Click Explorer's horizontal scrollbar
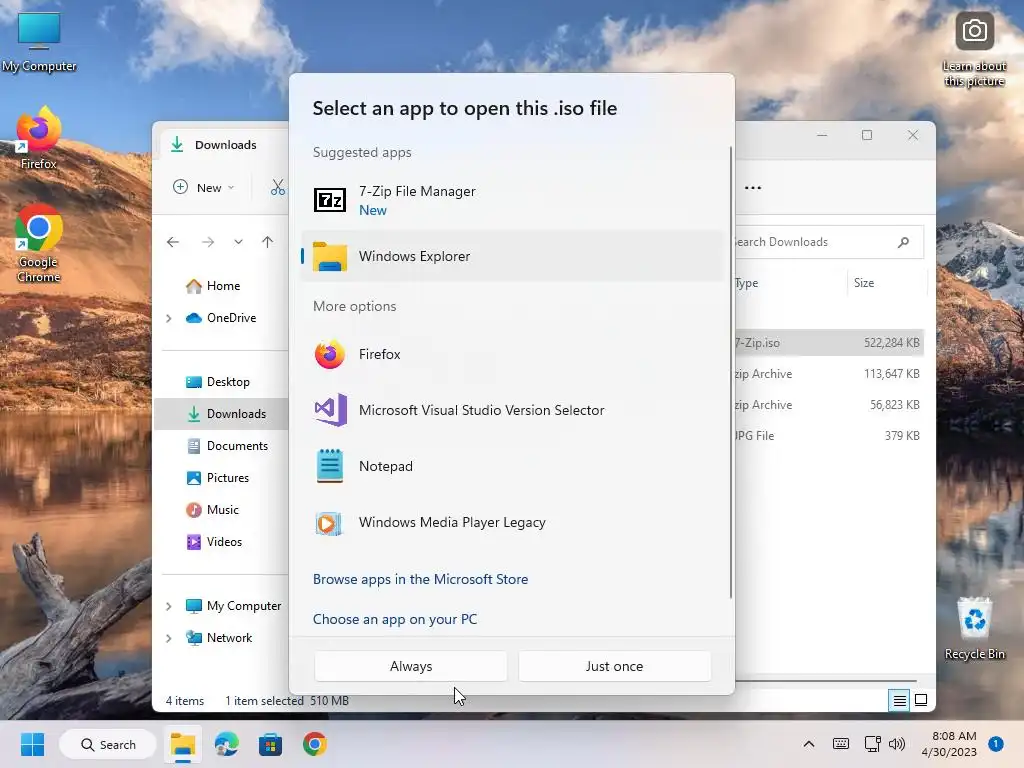The image size is (1024, 768). click(826, 681)
